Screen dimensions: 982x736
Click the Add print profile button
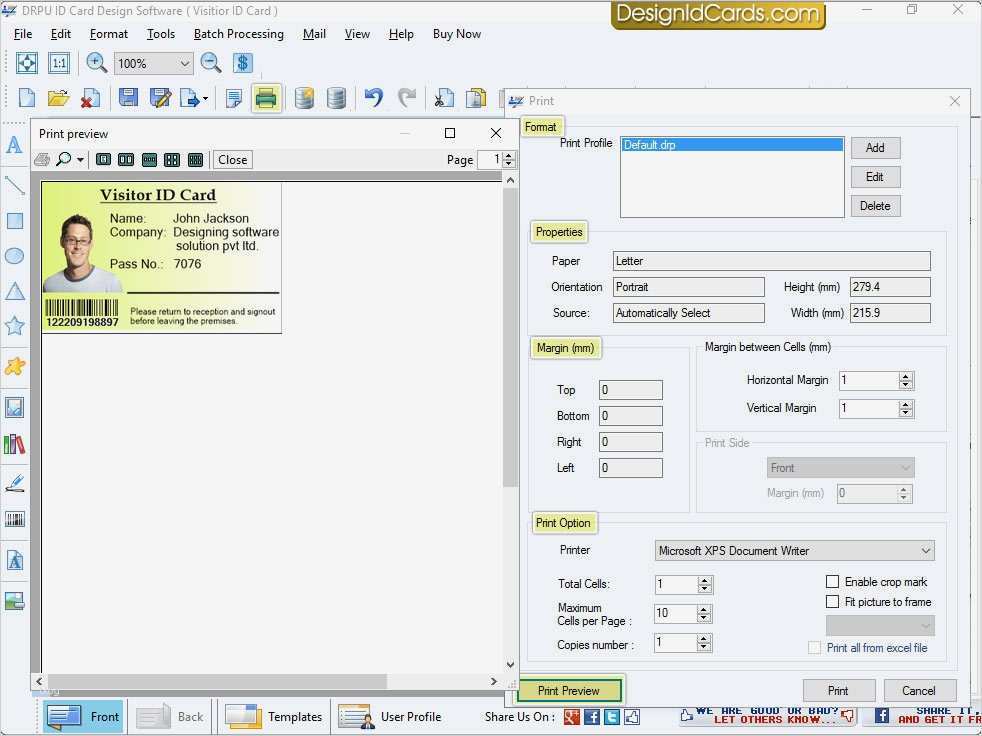click(875, 148)
